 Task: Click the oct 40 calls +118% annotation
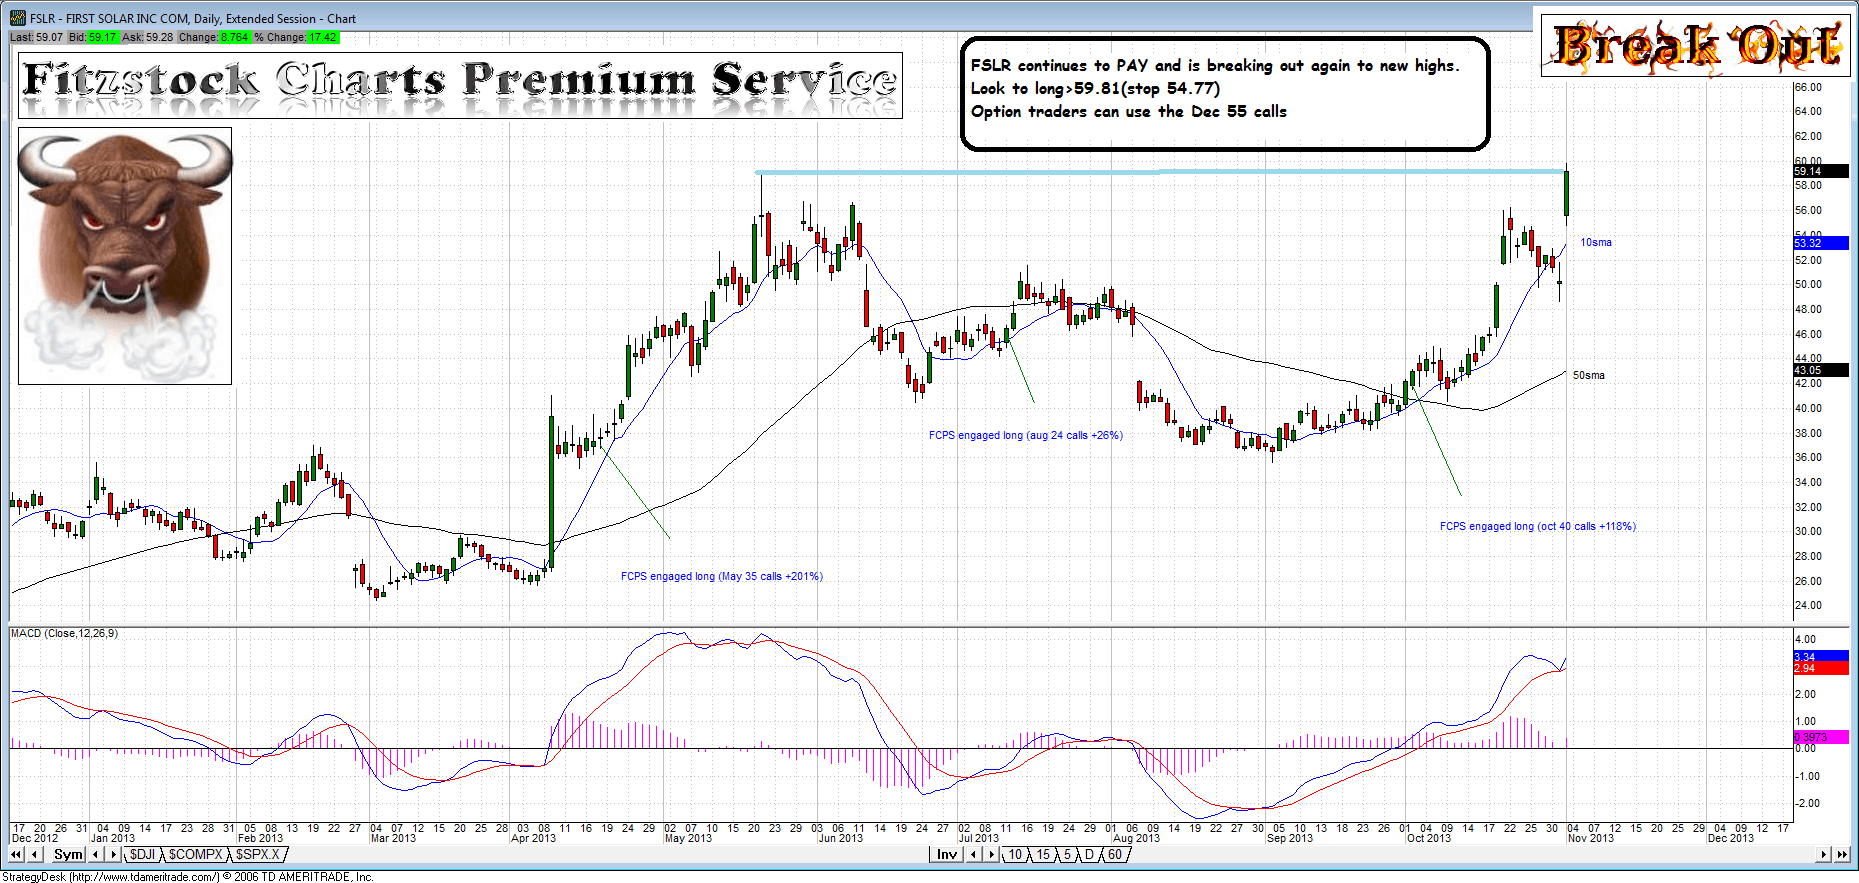(x=1538, y=526)
